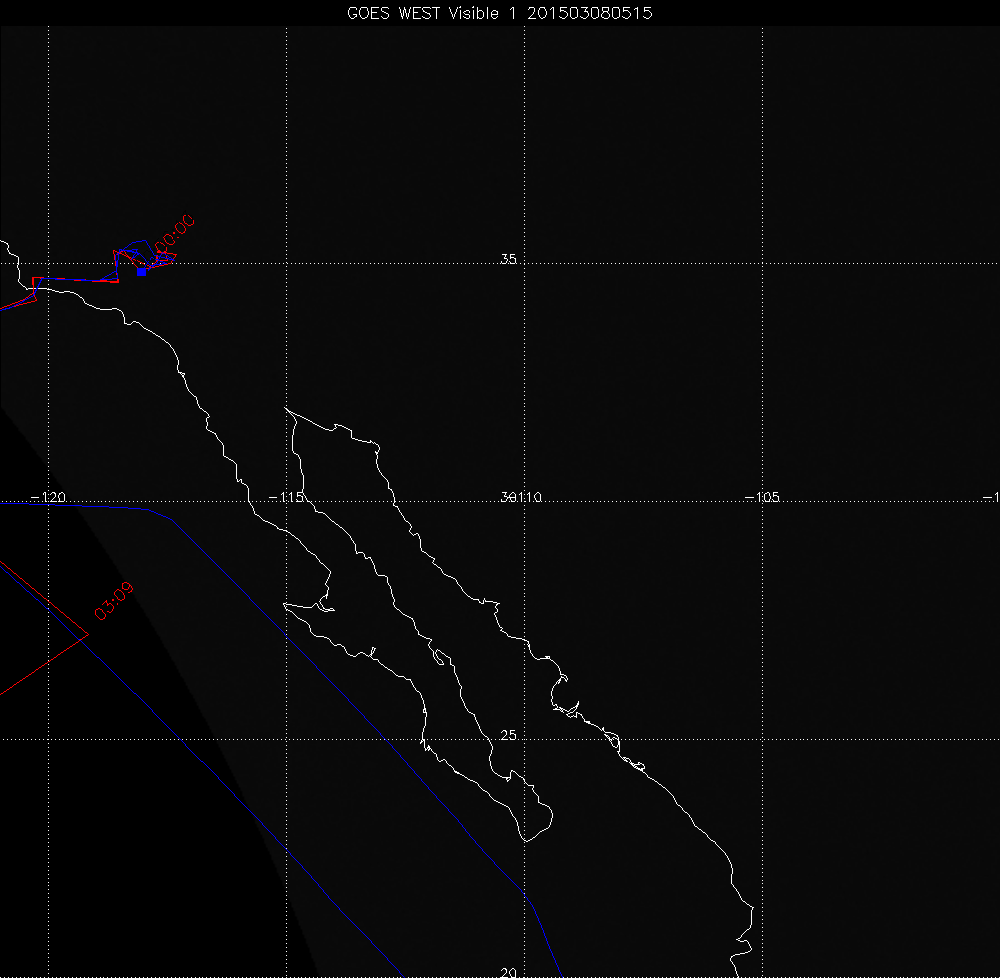This screenshot has width=1000, height=978.
Task: Click the grid intersection at 35 and -105
Action: (764, 264)
